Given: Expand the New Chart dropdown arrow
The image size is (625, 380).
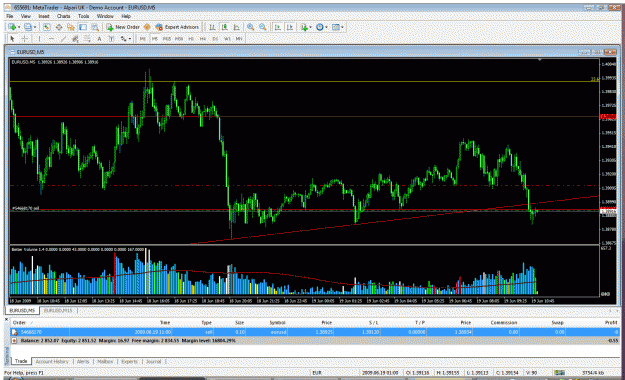Looking at the screenshot, I should tap(19, 27).
